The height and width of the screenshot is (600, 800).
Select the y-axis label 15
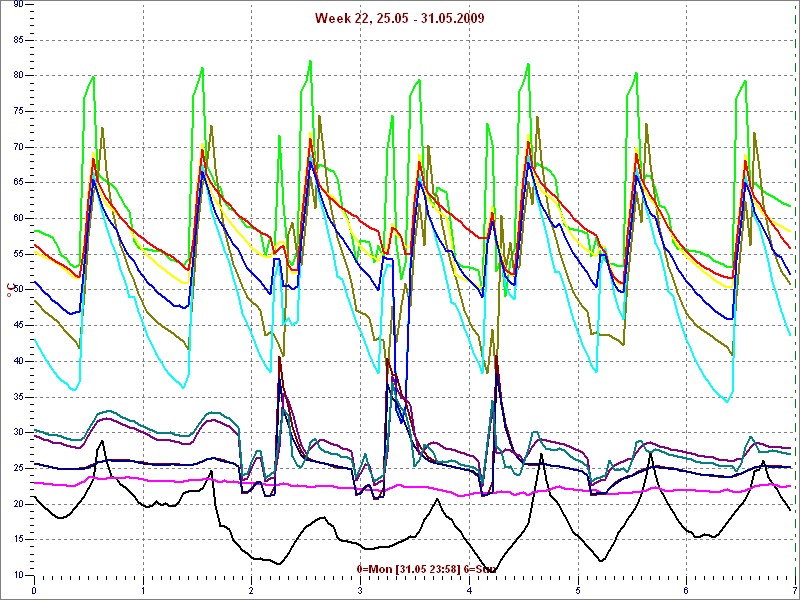tap(17, 539)
